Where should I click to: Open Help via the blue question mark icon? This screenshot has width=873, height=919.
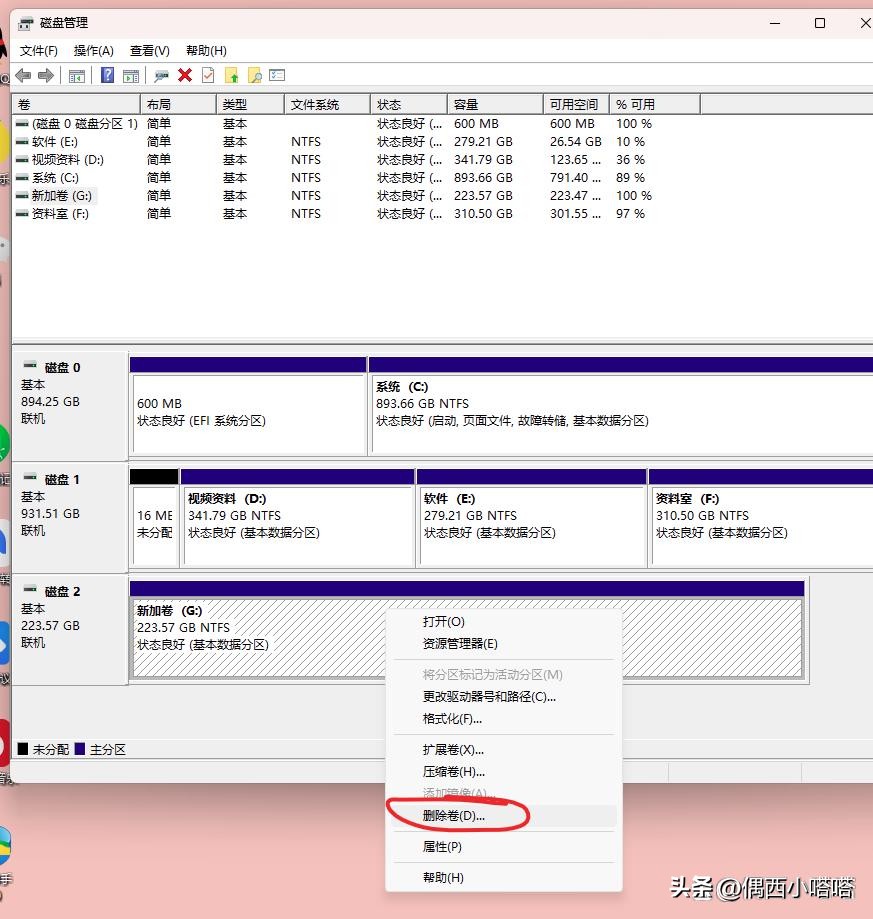click(107, 75)
